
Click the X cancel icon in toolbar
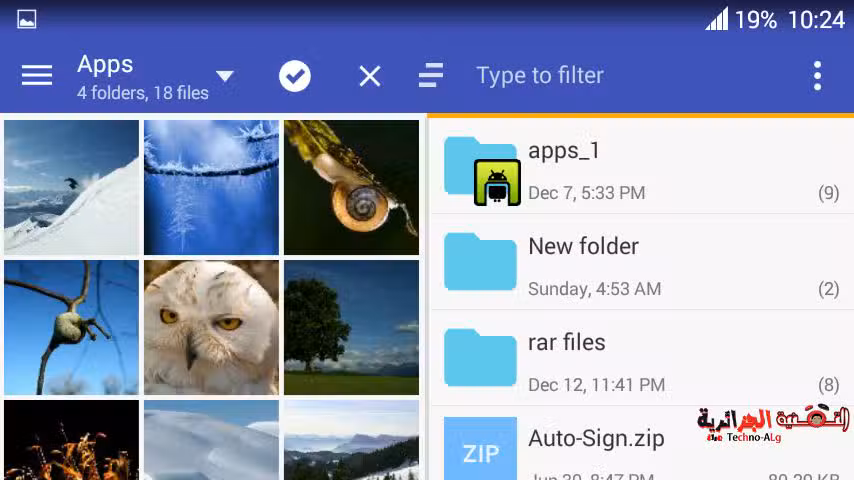point(370,76)
